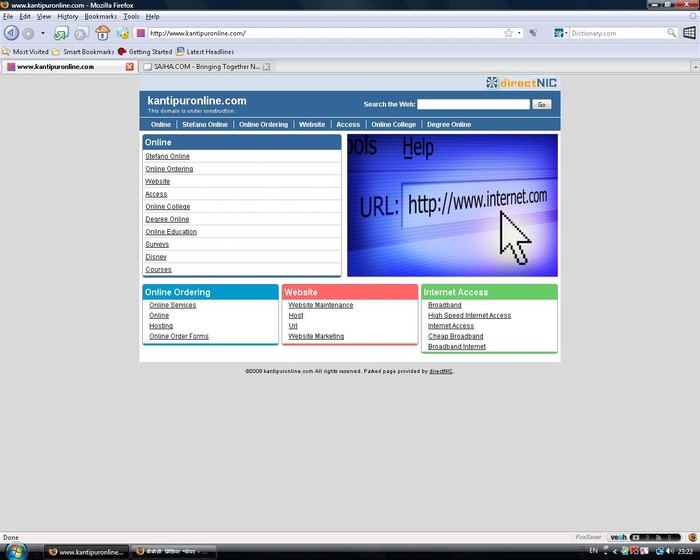Image resolution: width=700 pixels, height=560 pixels.
Task: Click the Most Visited bookmarks folder
Action: point(30,51)
